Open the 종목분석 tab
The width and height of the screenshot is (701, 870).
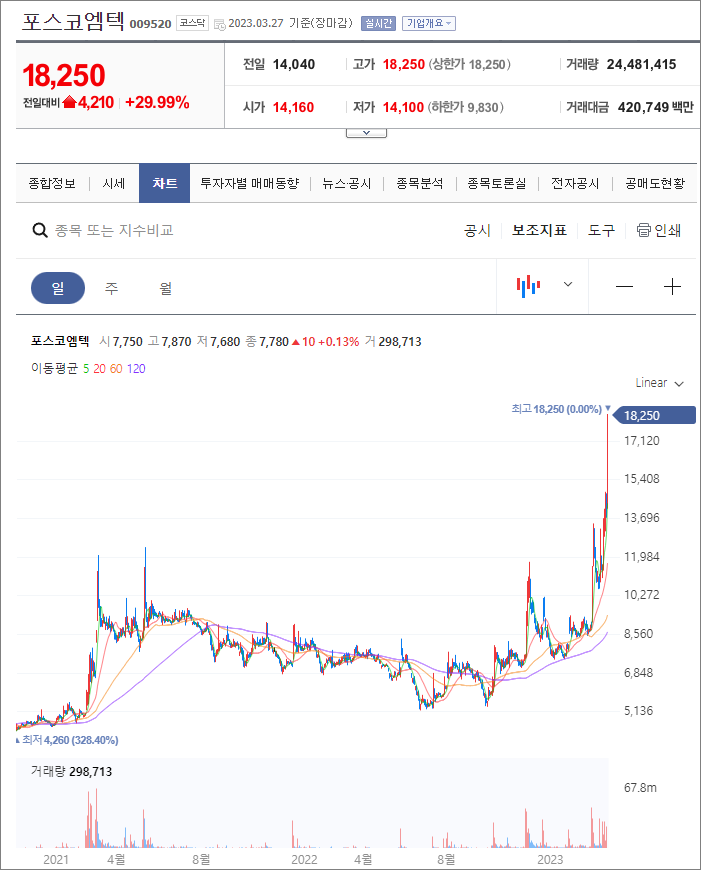click(x=420, y=183)
